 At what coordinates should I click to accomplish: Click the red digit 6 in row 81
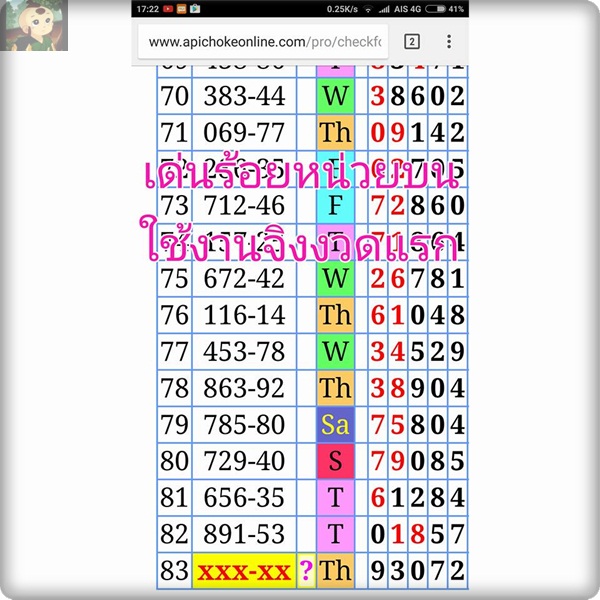377,497
